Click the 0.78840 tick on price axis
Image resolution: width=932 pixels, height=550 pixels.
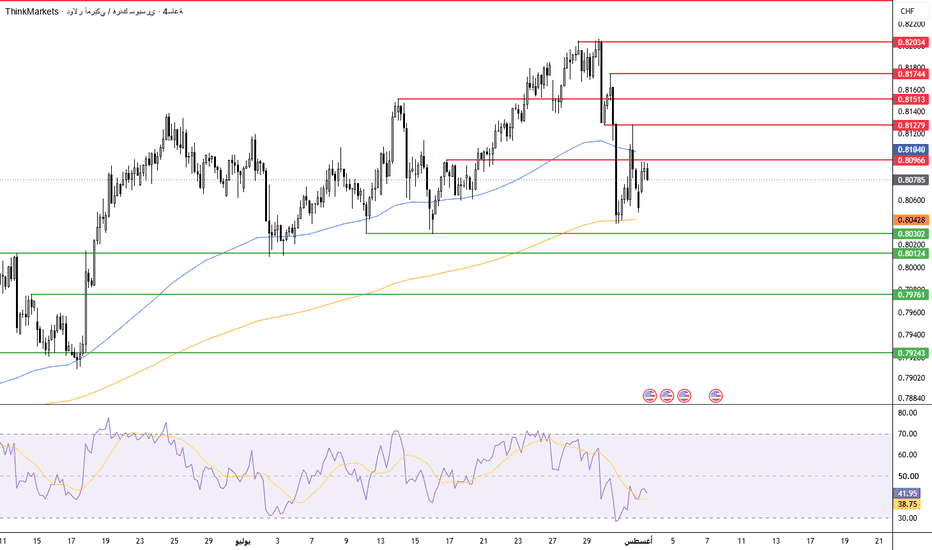[912, 398]
